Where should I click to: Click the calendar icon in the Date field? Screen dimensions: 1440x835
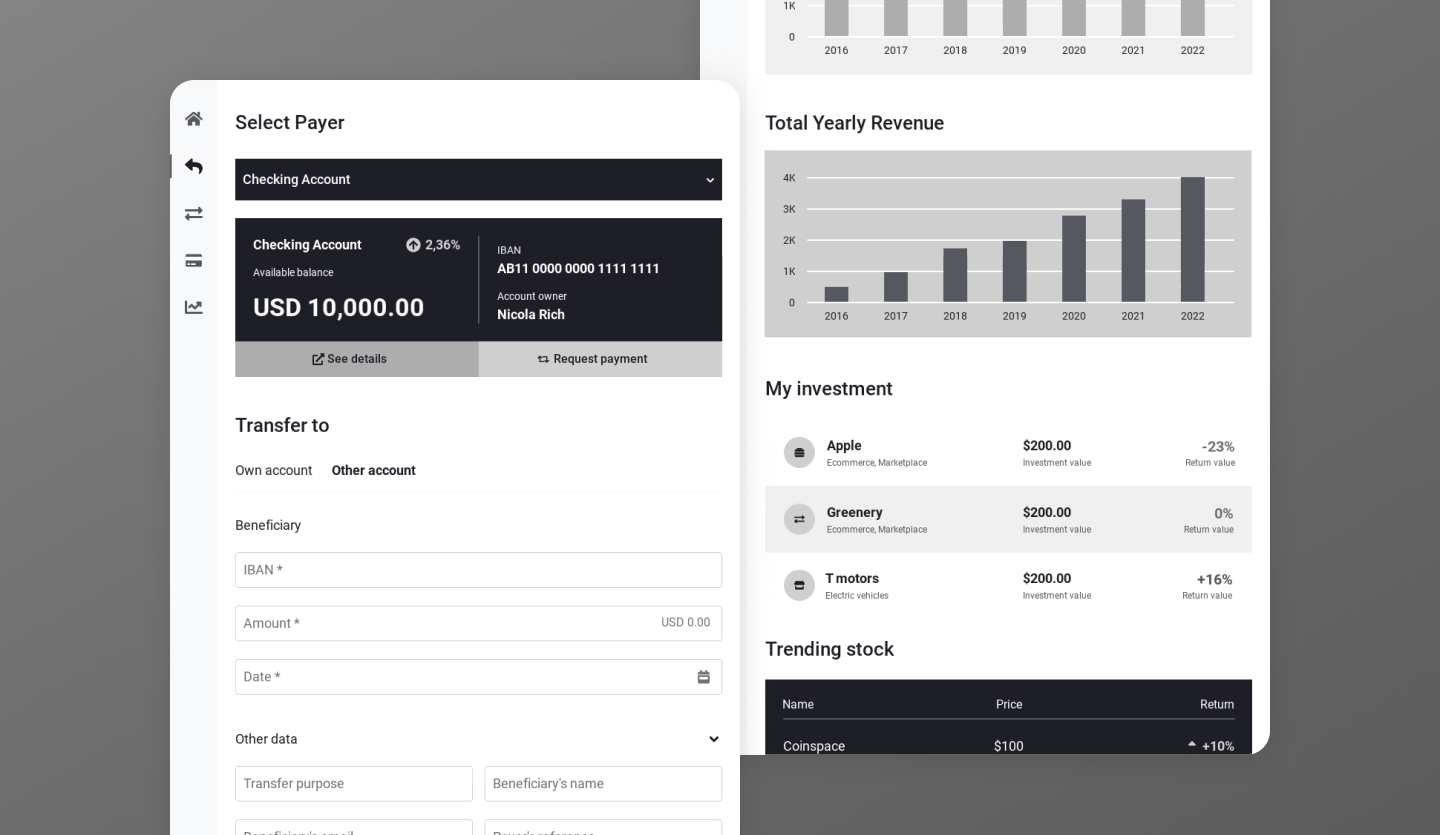pos(704,677)
